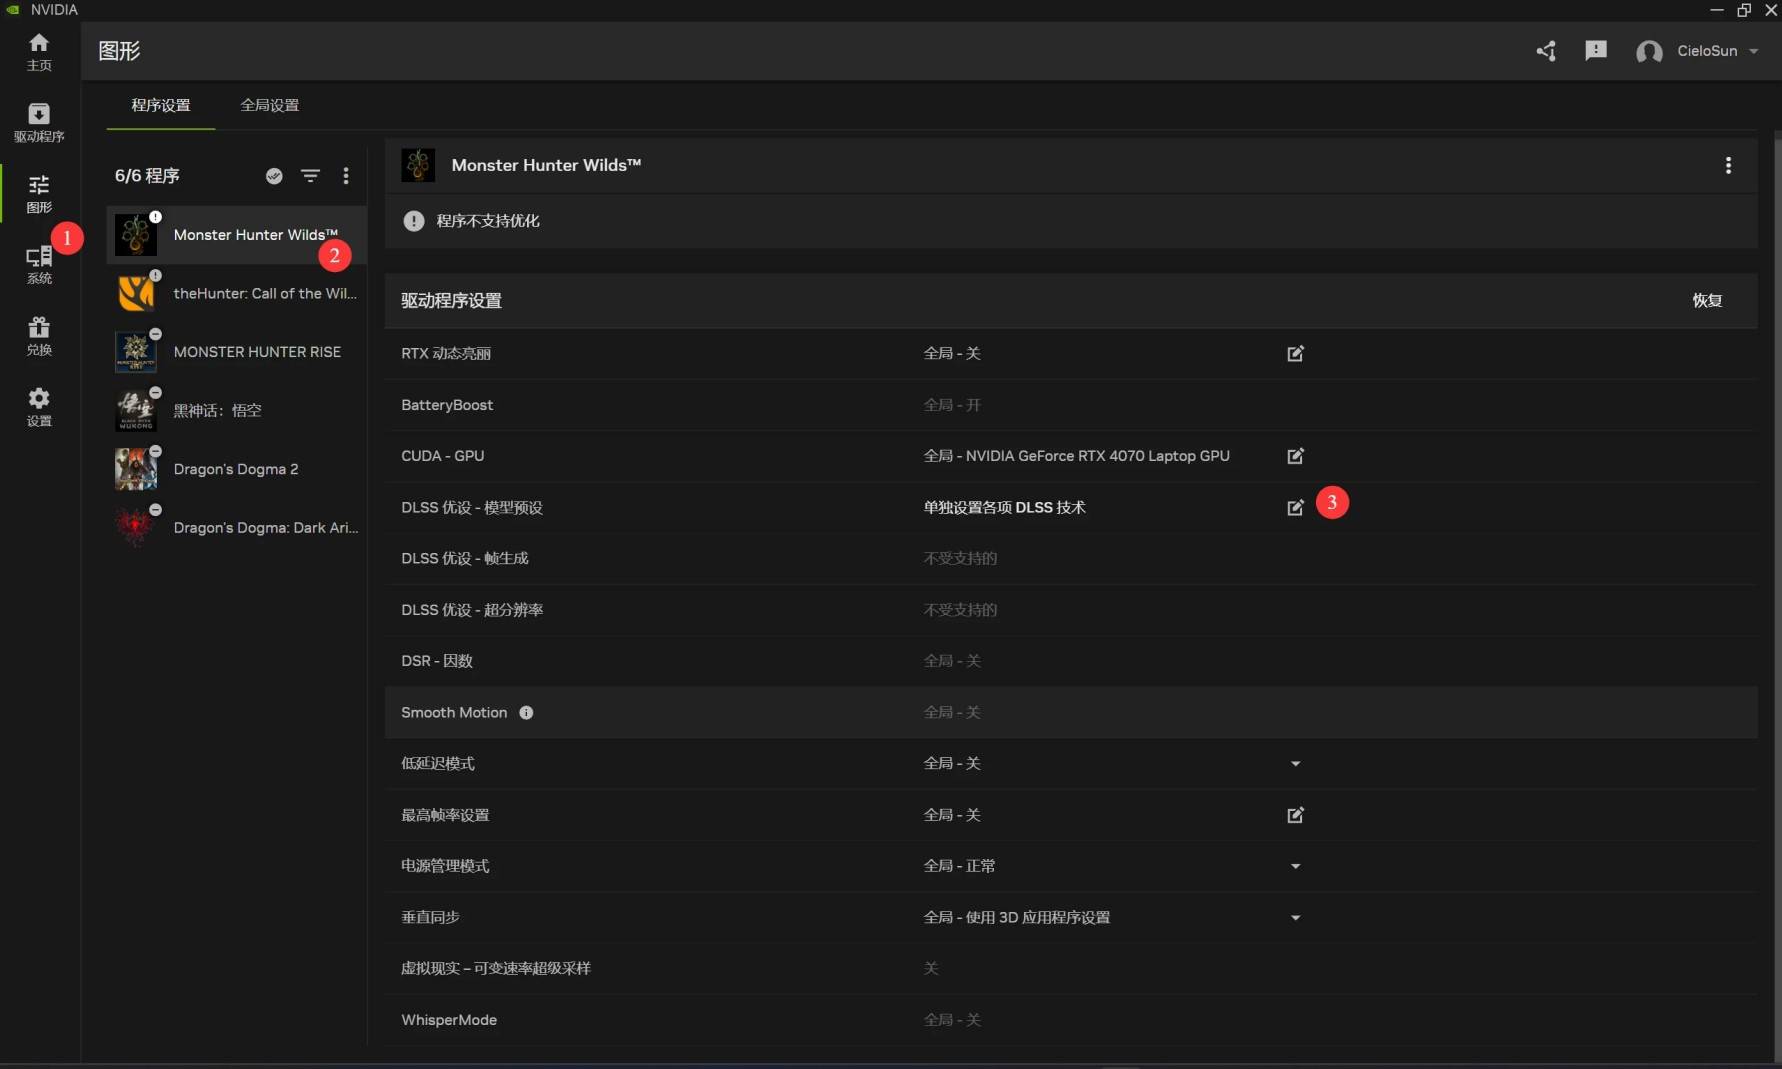Click the 单独设置各项 DLSS 技术 value

(x=1004, y=507)
